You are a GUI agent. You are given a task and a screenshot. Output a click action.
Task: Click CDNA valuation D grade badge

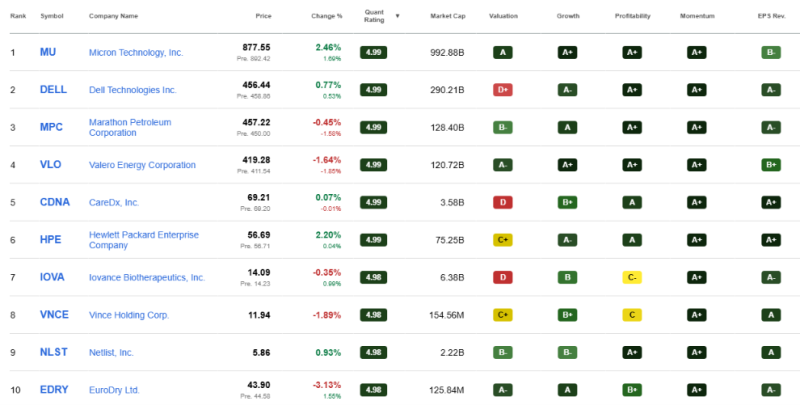(x=503, y=202)
